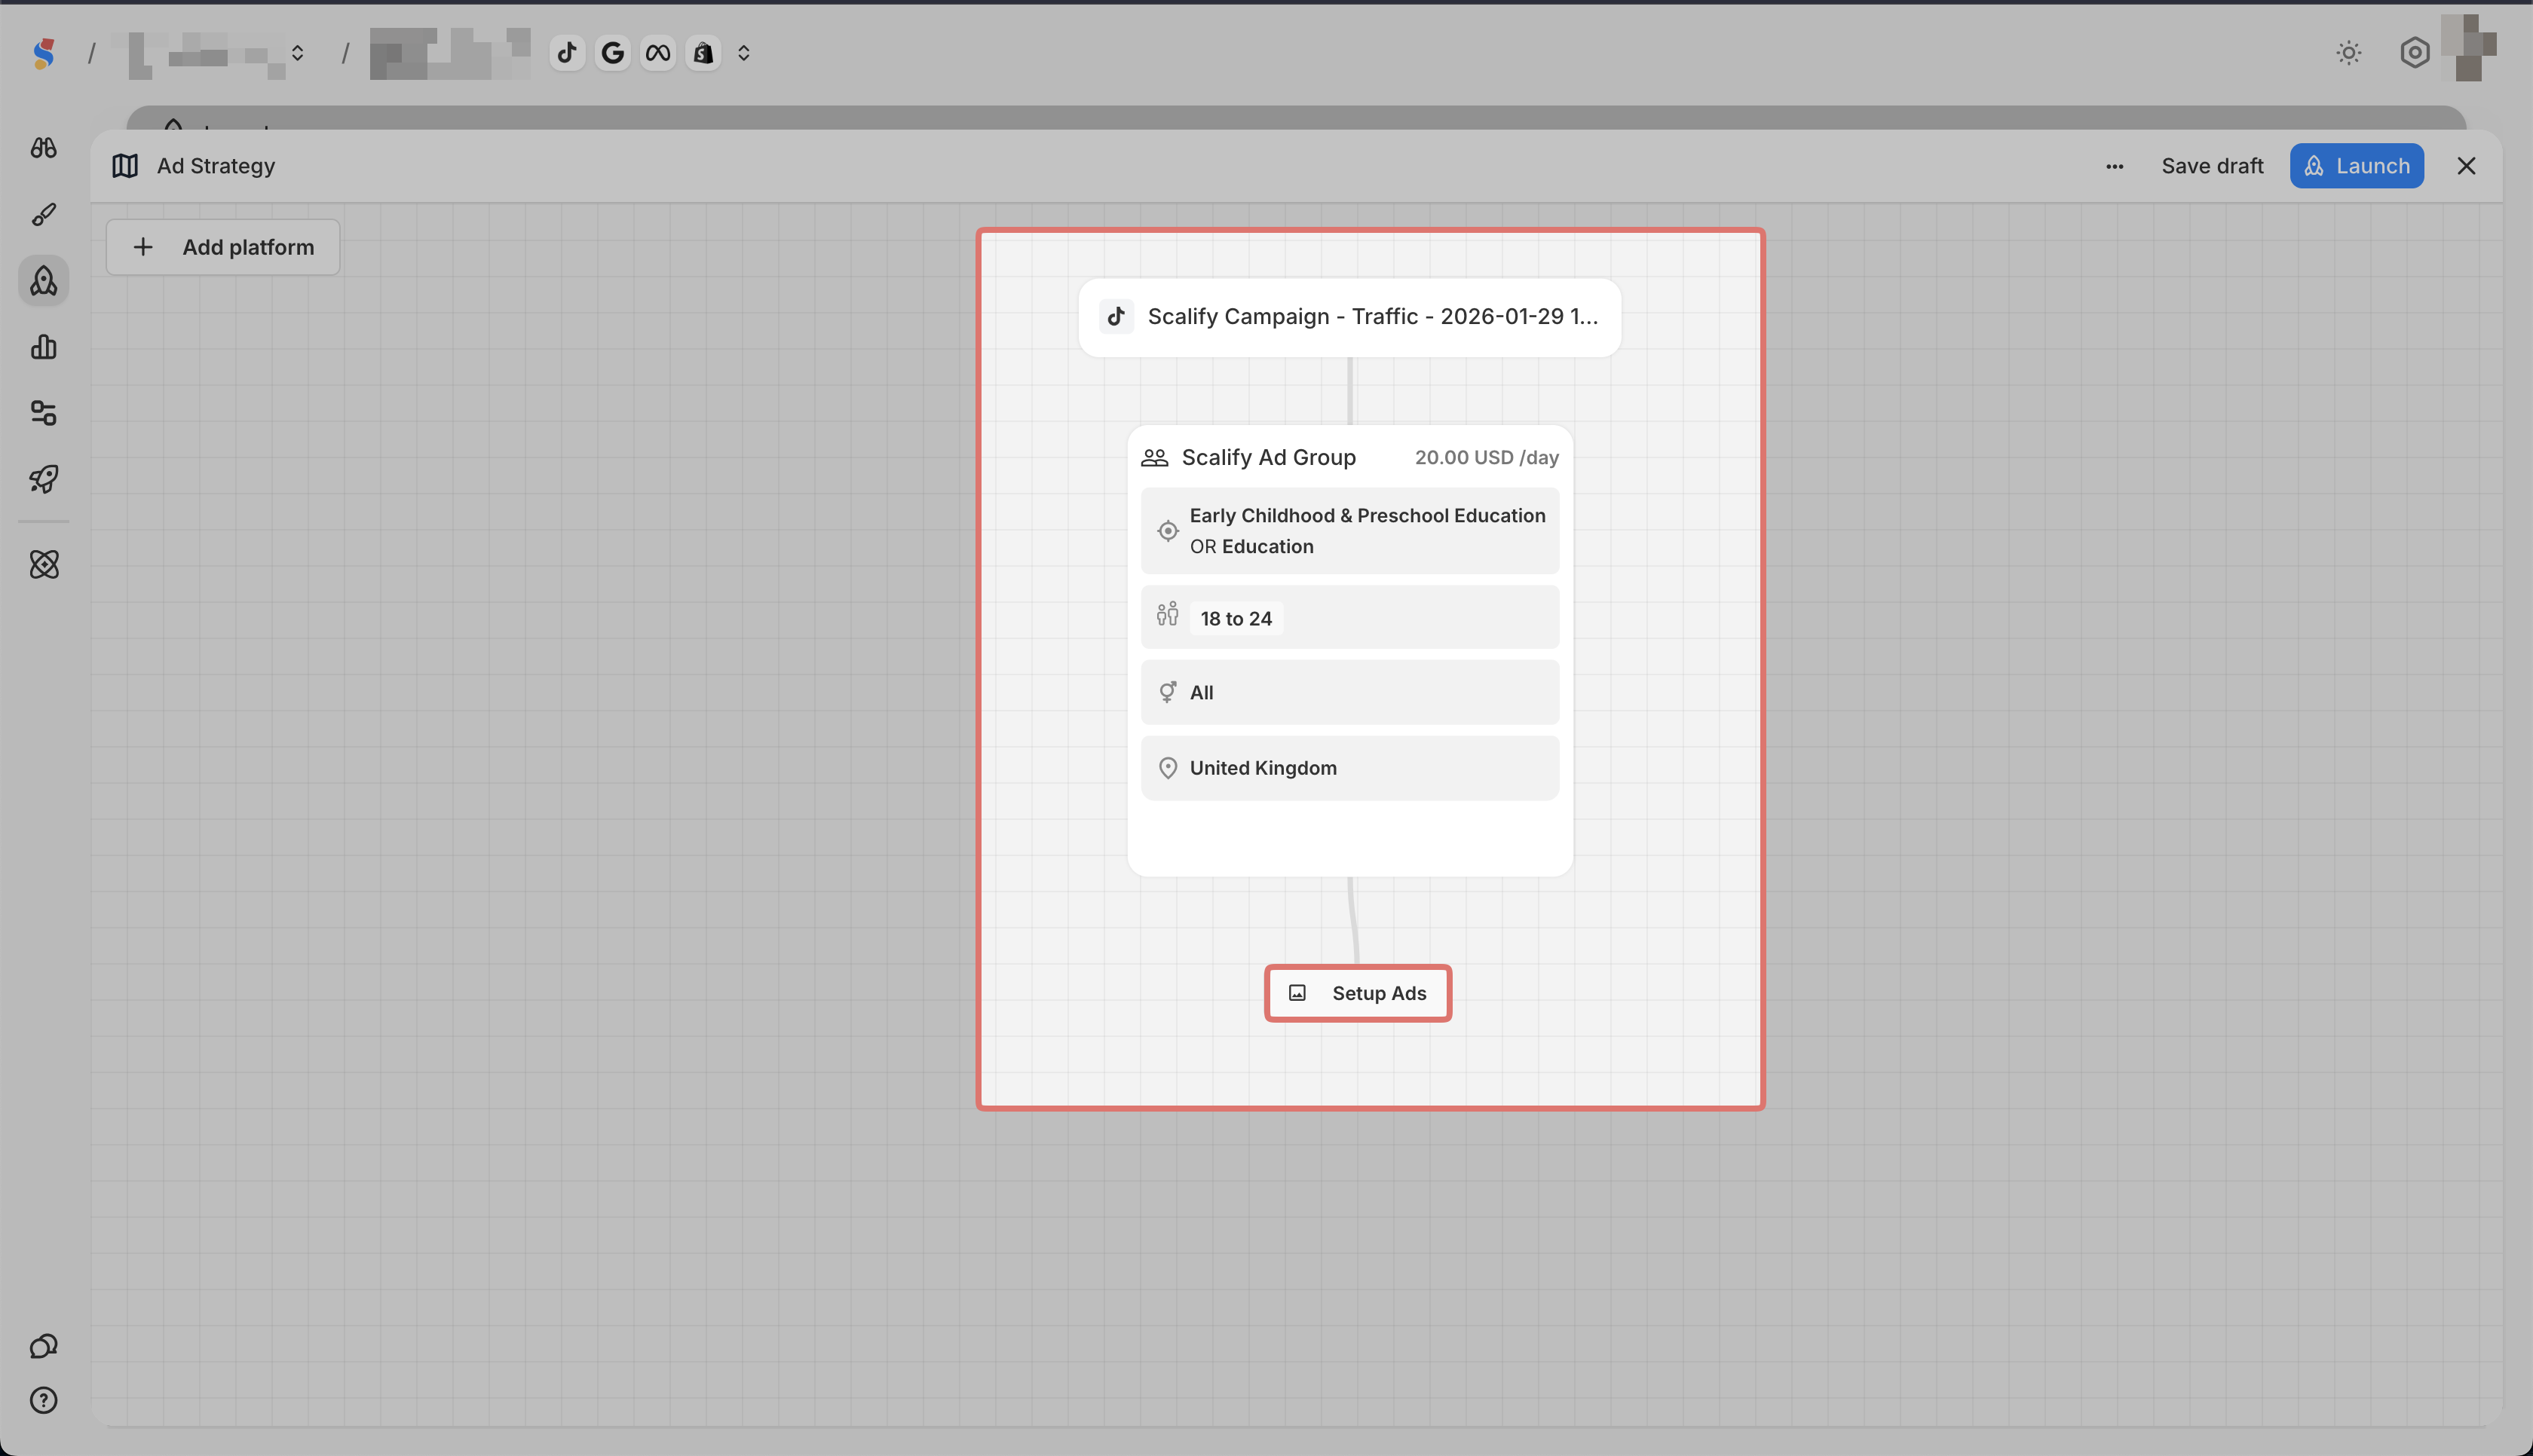Open the hexagon settings icon
Viewport: 2533px width, 1456px height.
(x=2414, y=53)
